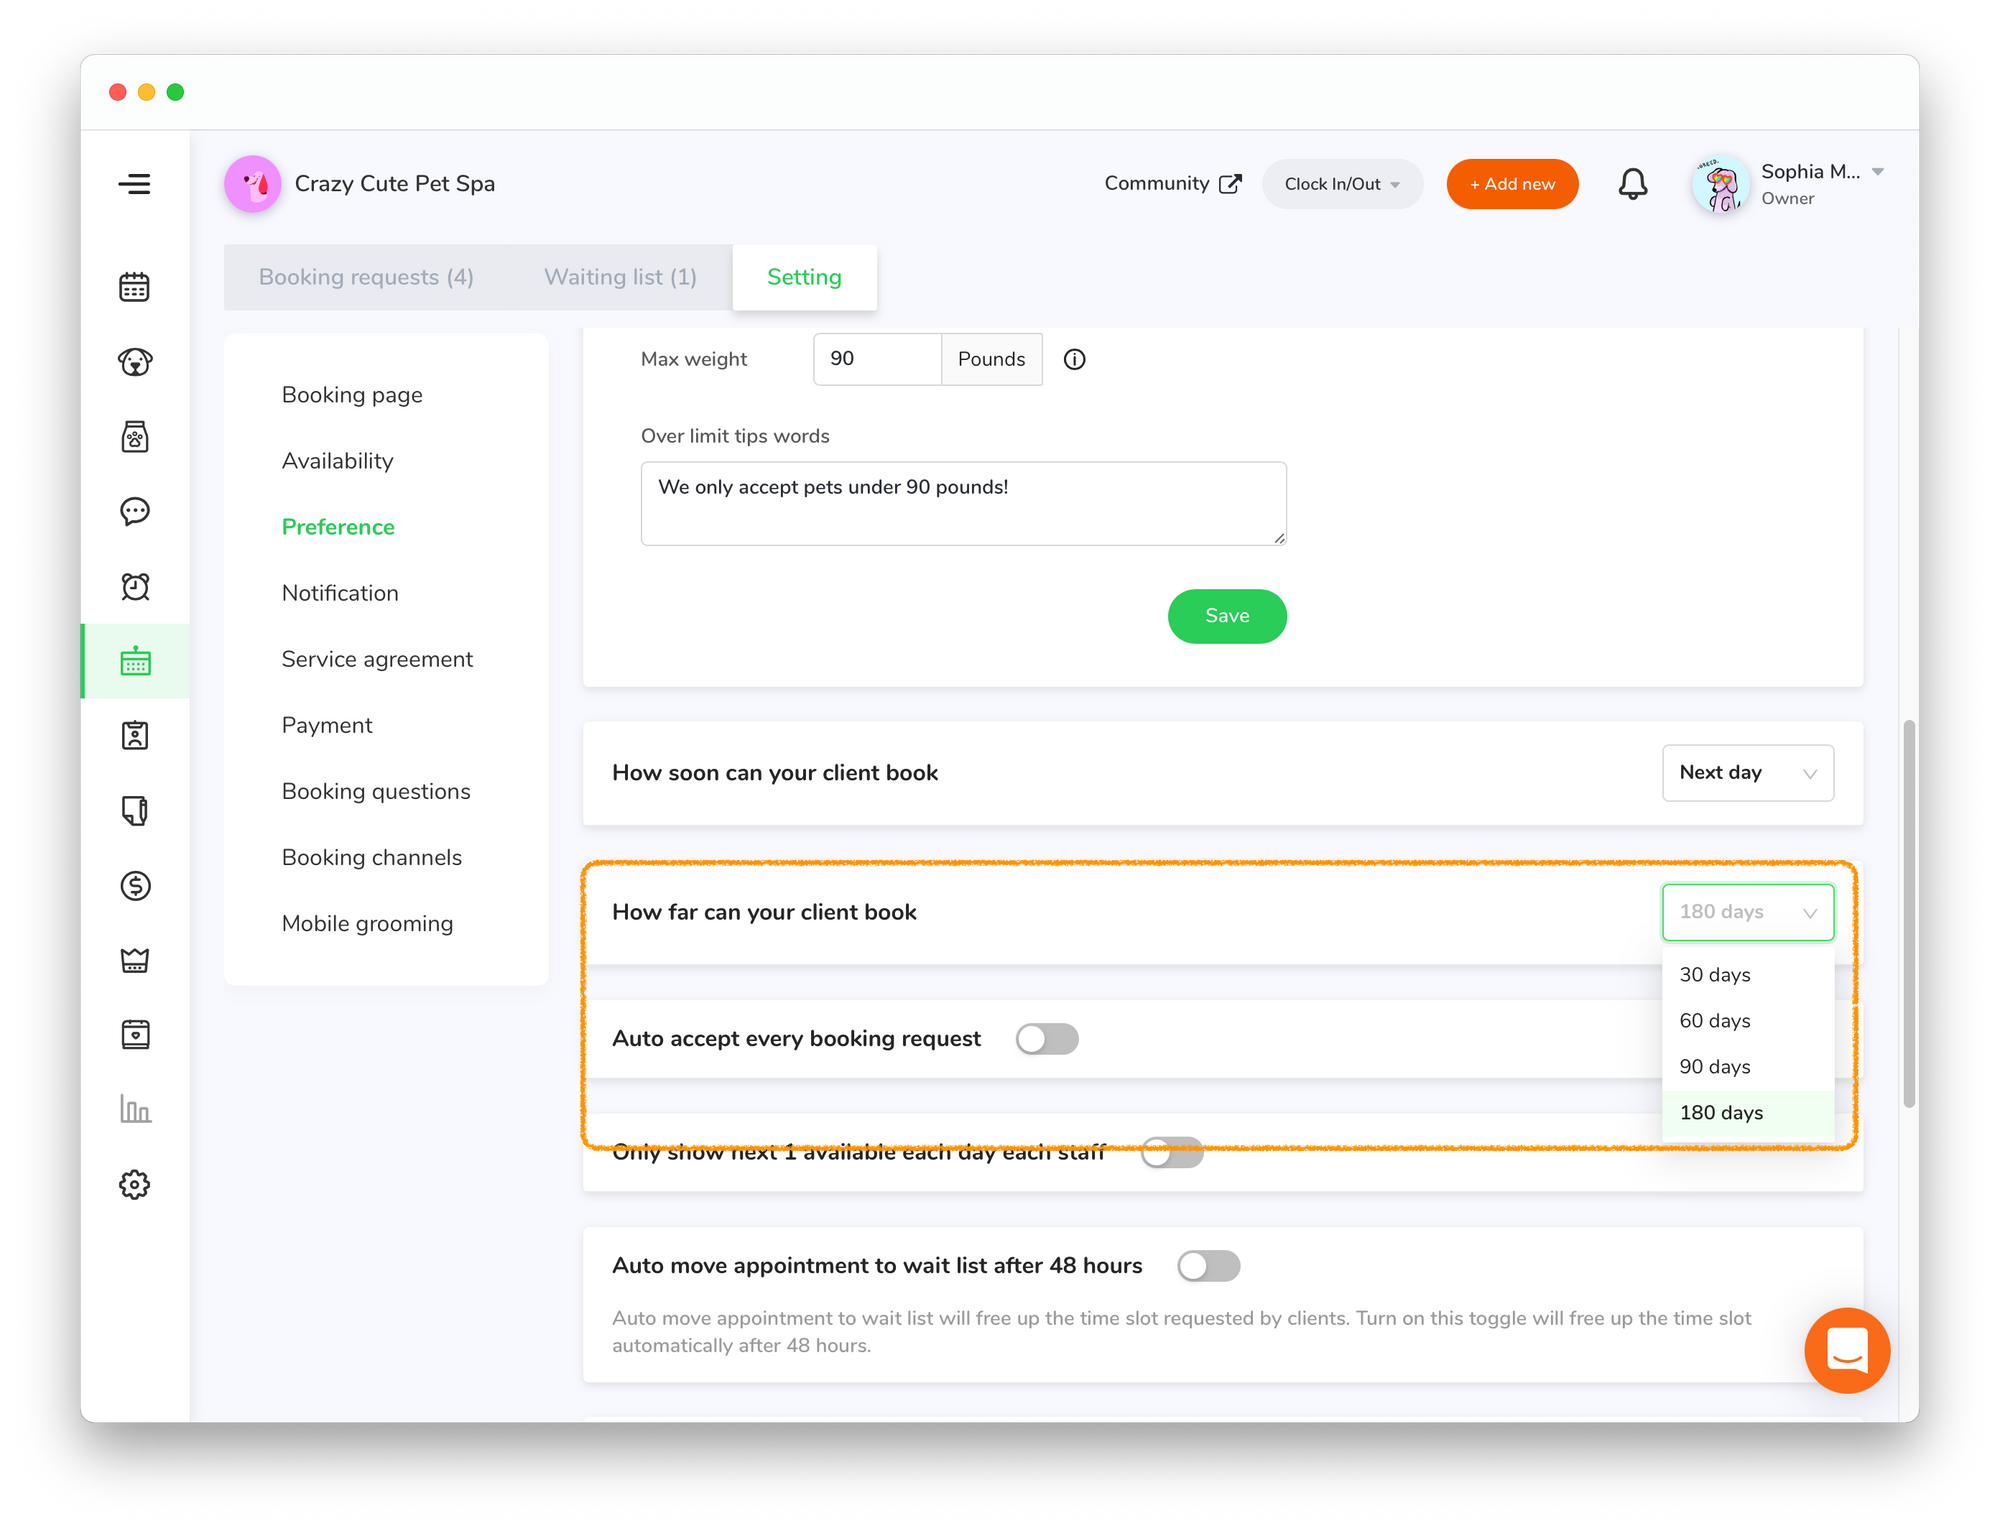
Task: Open Preference settings
Action: pos(338,527)
